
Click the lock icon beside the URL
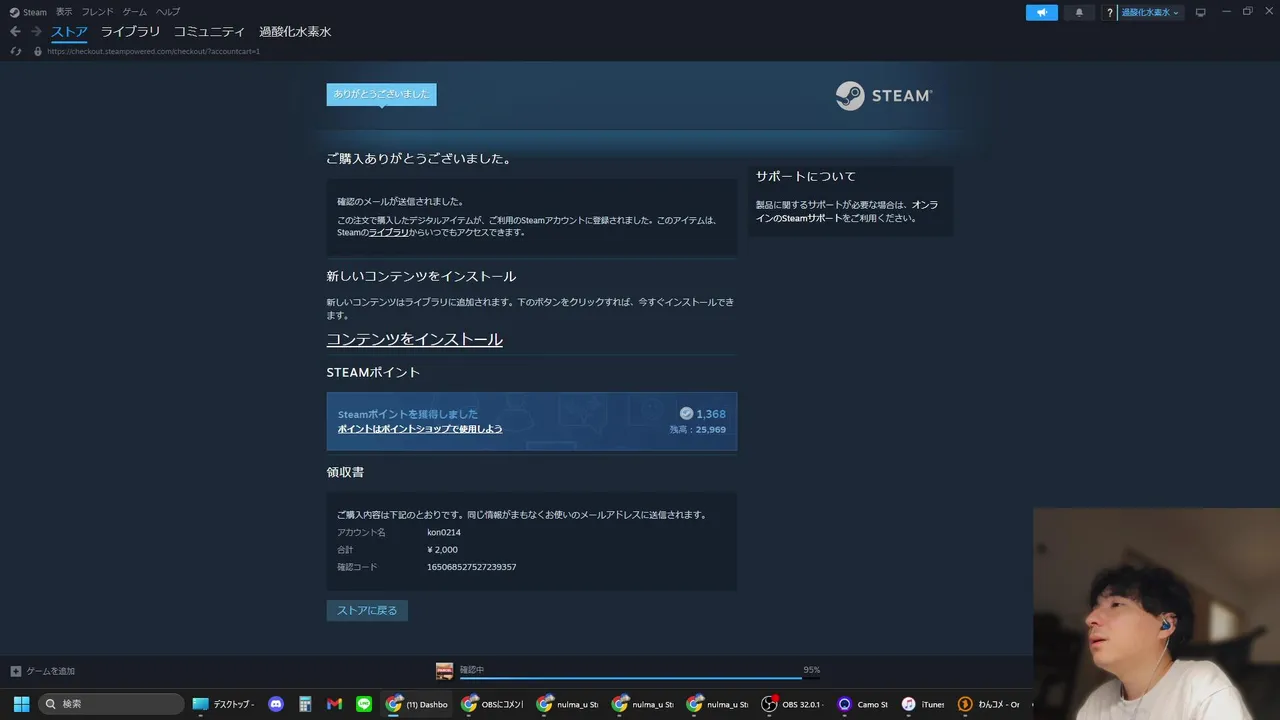[x=38, y=51]
